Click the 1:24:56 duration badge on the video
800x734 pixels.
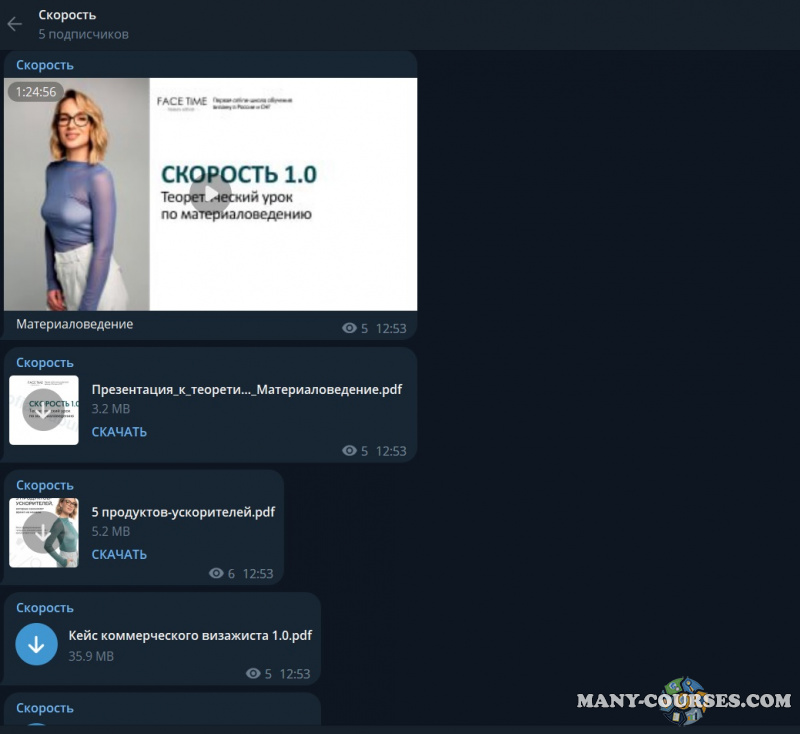[36, 92]
